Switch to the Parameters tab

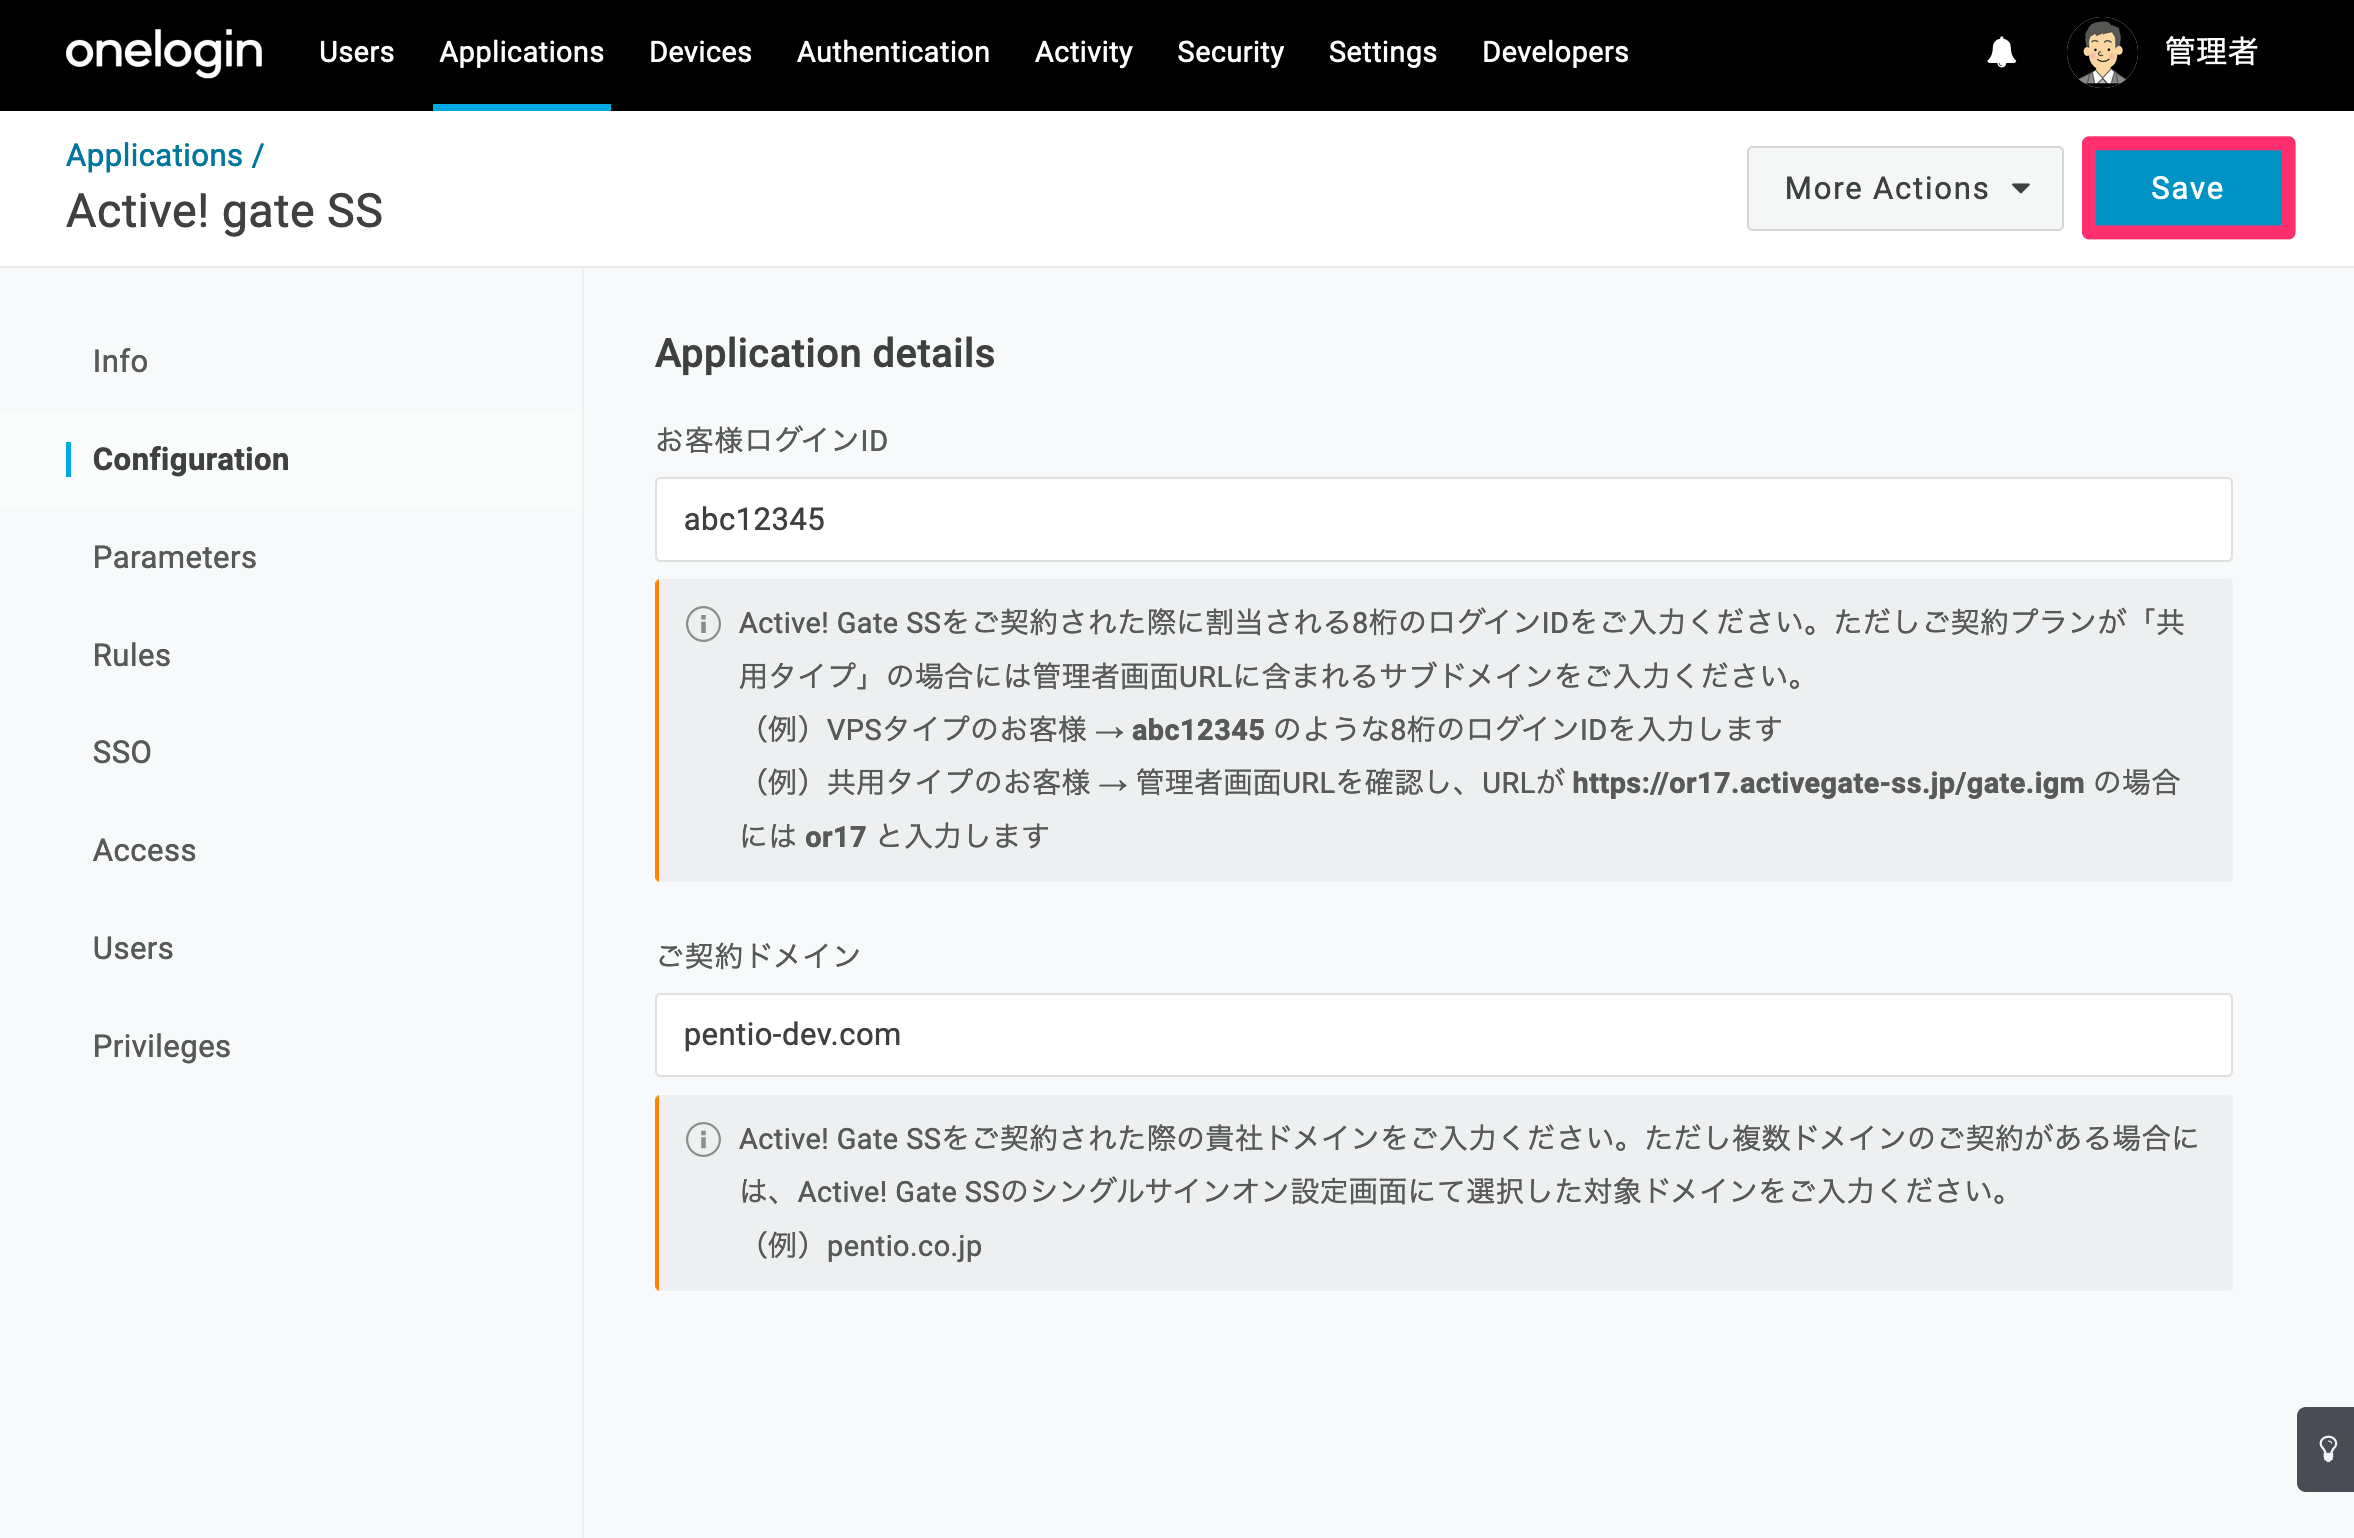(175, 557)
